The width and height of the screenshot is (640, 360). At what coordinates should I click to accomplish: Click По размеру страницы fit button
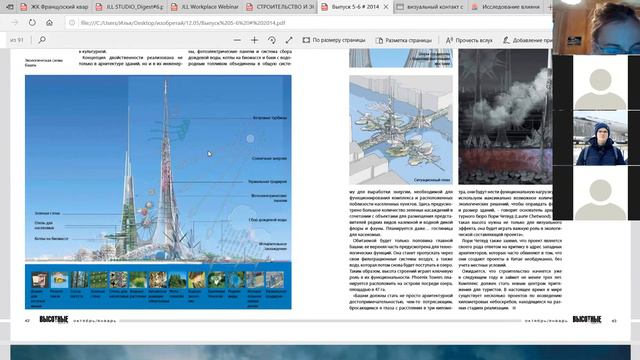(x=334, y=40)
